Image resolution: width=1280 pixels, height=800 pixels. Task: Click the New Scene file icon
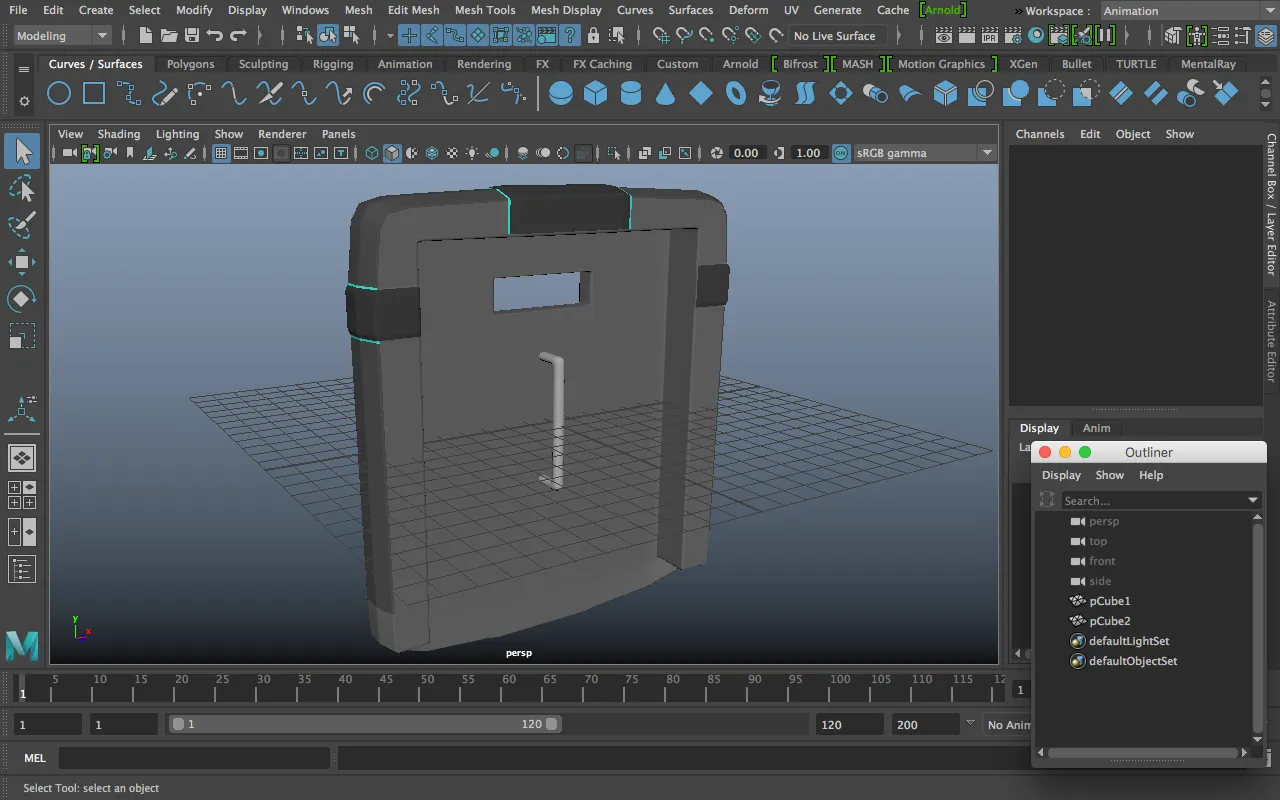tap(146, 36)
